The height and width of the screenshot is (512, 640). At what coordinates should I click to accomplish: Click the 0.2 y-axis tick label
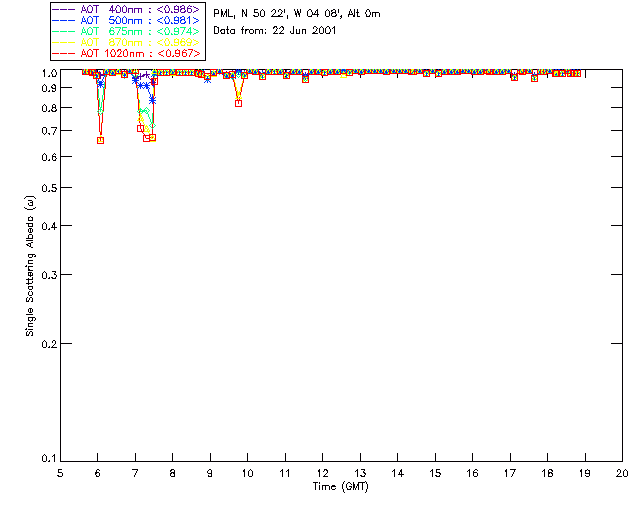point(49,344)
